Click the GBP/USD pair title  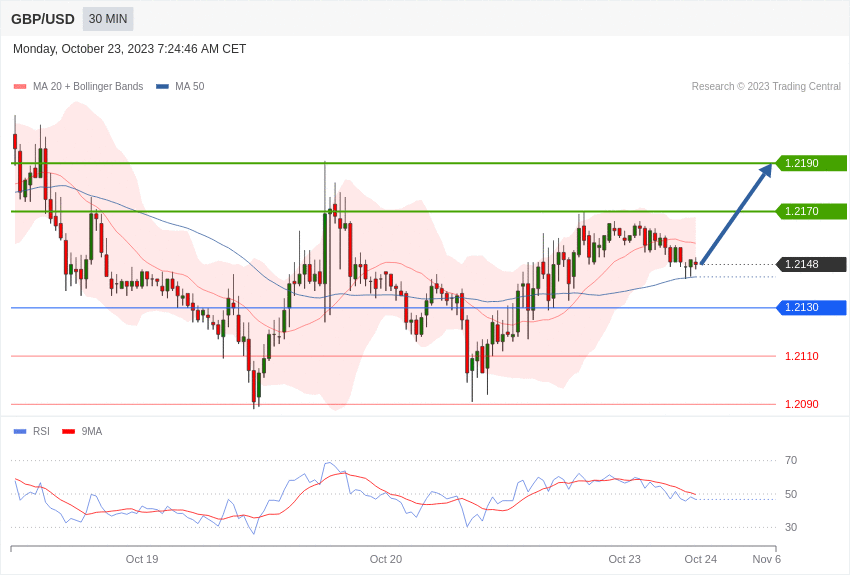point(43,19)
